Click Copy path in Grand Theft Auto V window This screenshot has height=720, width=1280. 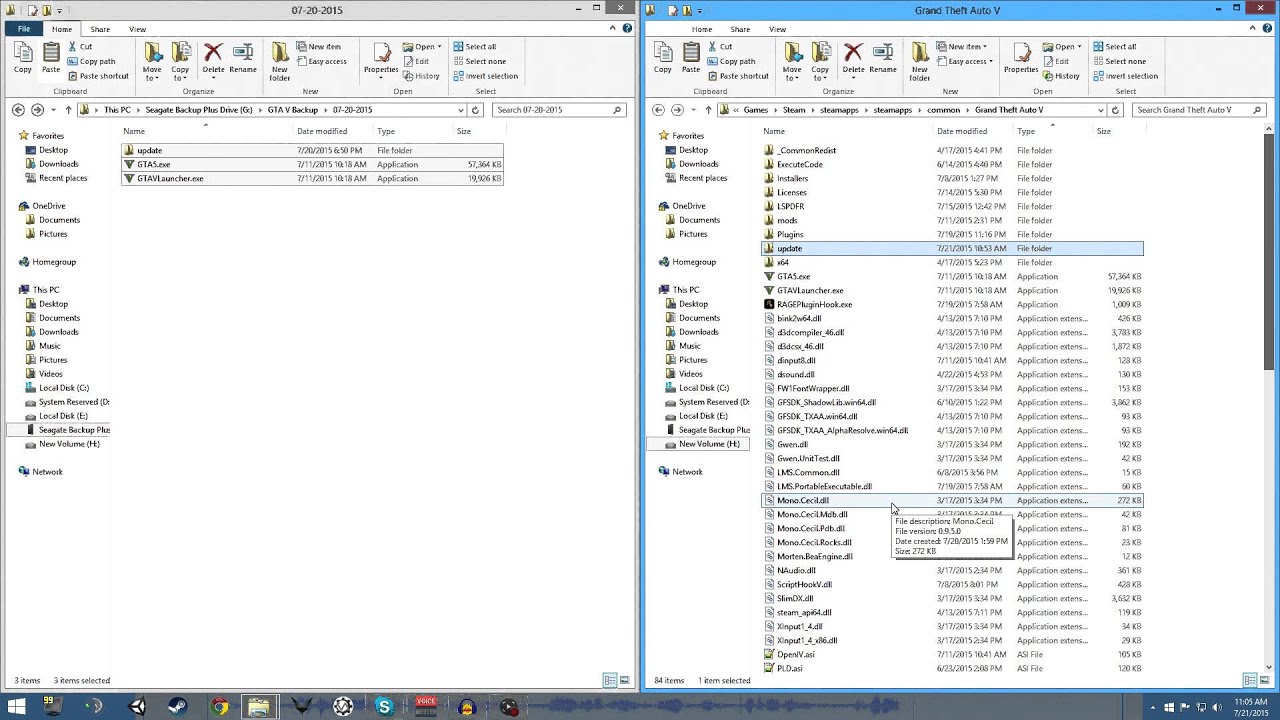[731, 61]
